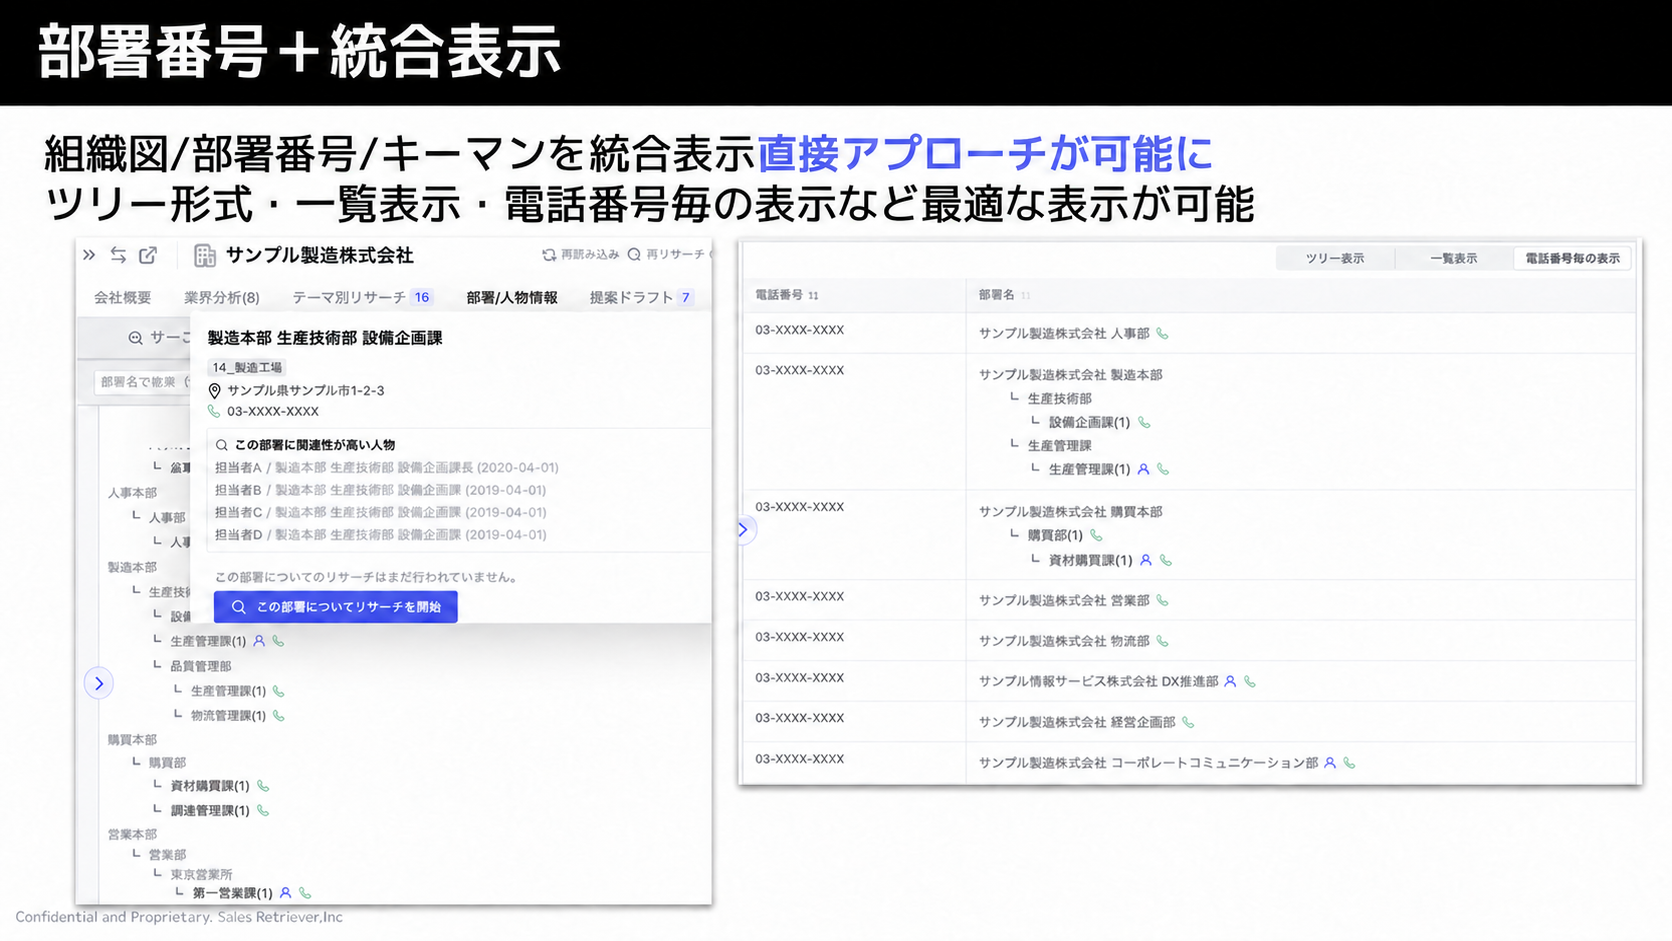Click the 14_製造工場 tag
Image resolution: width=1672 pixels, height=941 pixels.
[x=247, y=367]
